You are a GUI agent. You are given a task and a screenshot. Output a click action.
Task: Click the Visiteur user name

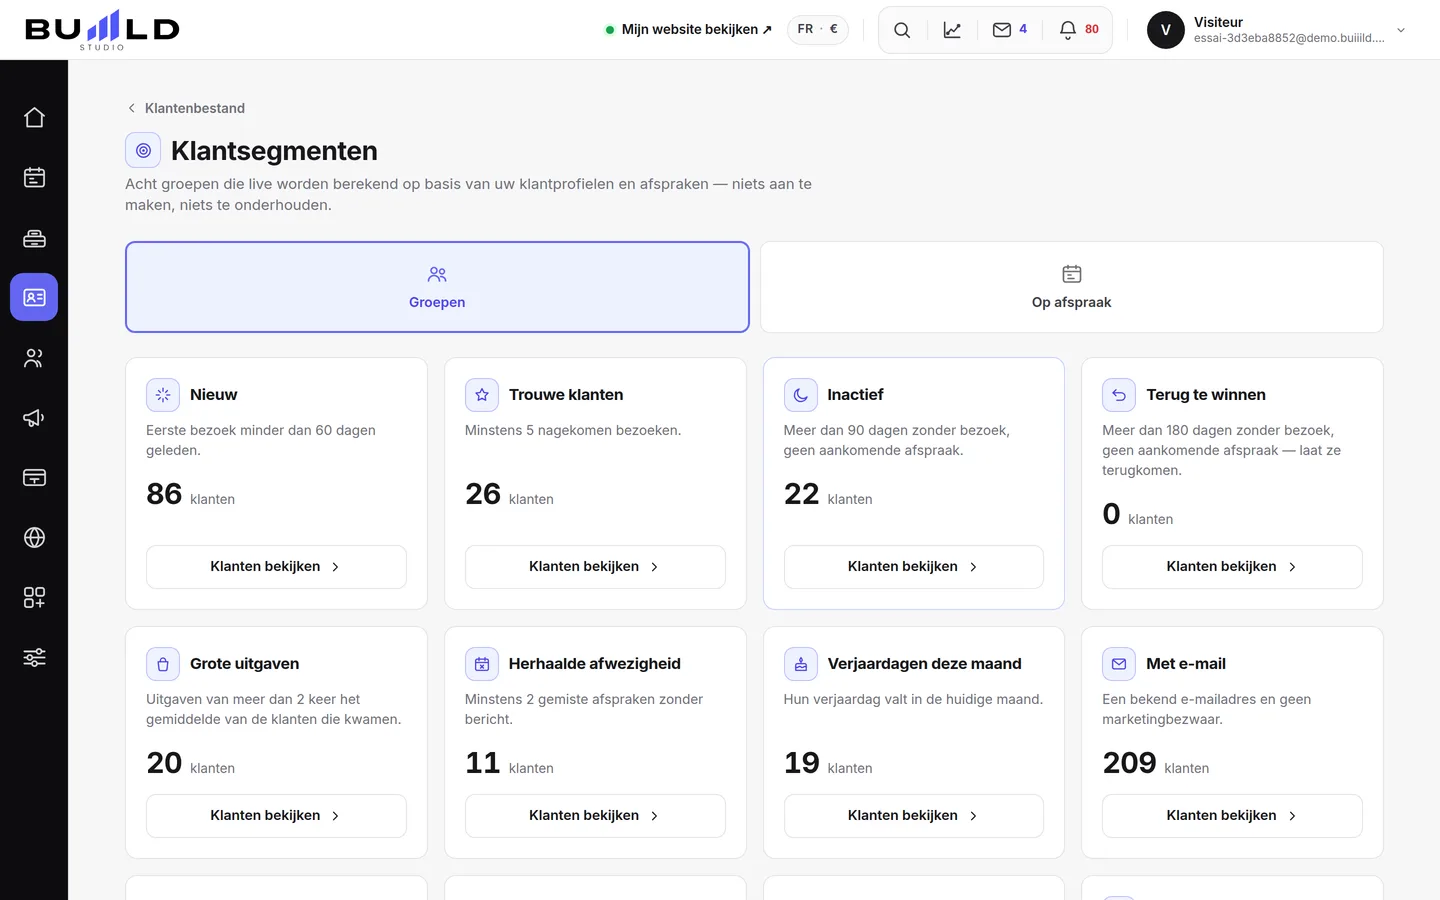(x=1218, y=22)
